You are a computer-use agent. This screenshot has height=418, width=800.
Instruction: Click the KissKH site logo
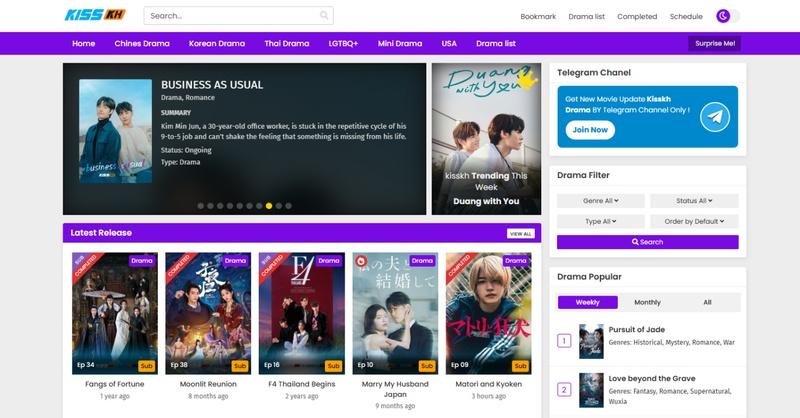95,15
